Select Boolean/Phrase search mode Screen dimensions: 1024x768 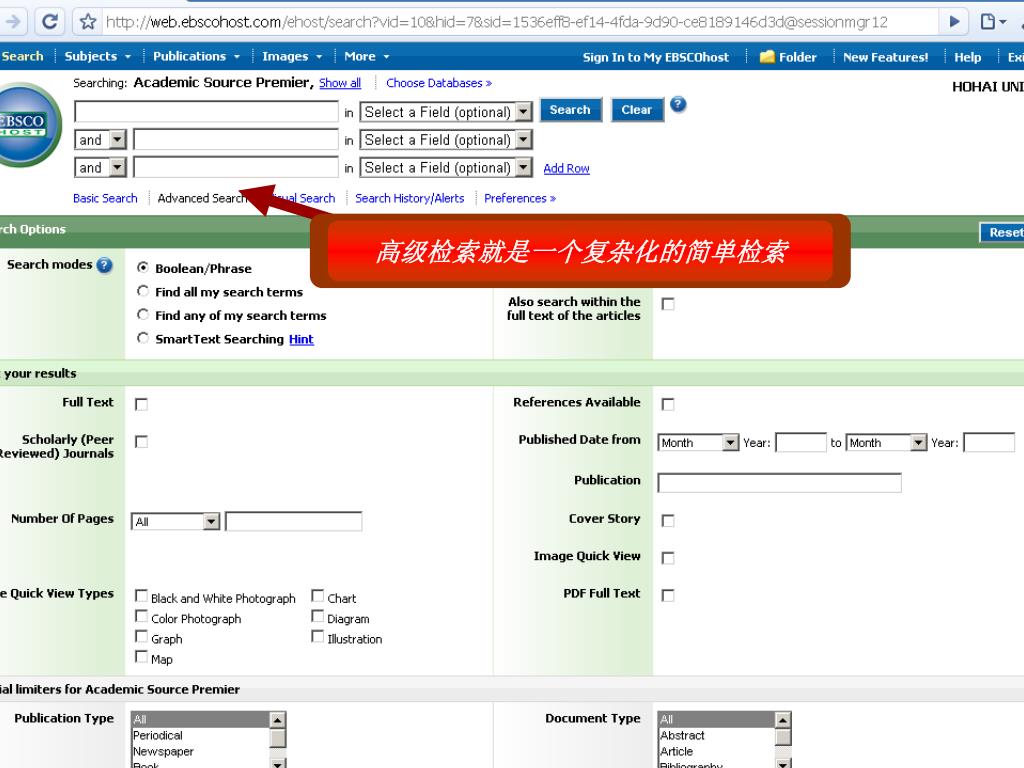142,267
